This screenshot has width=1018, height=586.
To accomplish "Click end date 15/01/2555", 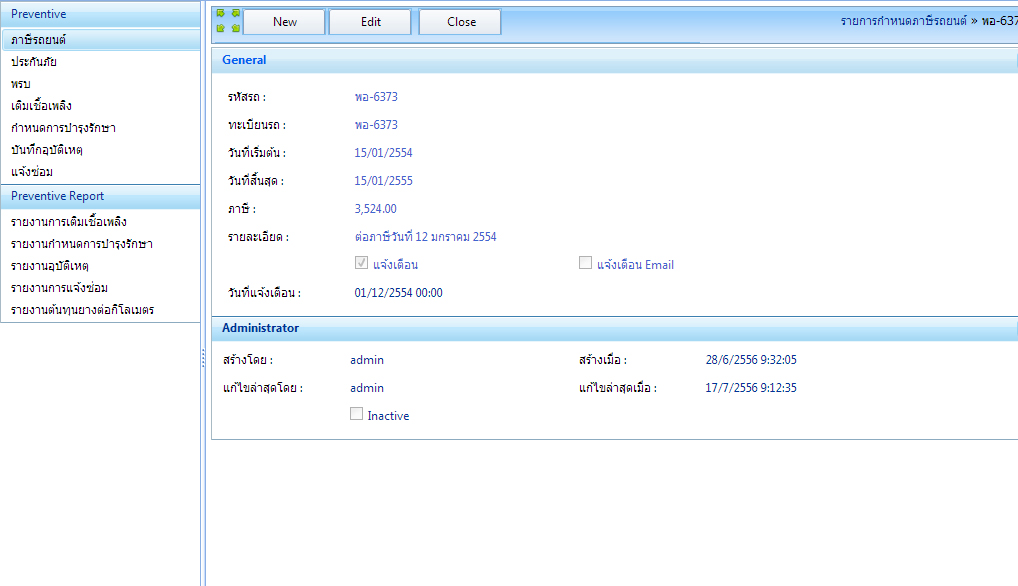I will (383, 180).
